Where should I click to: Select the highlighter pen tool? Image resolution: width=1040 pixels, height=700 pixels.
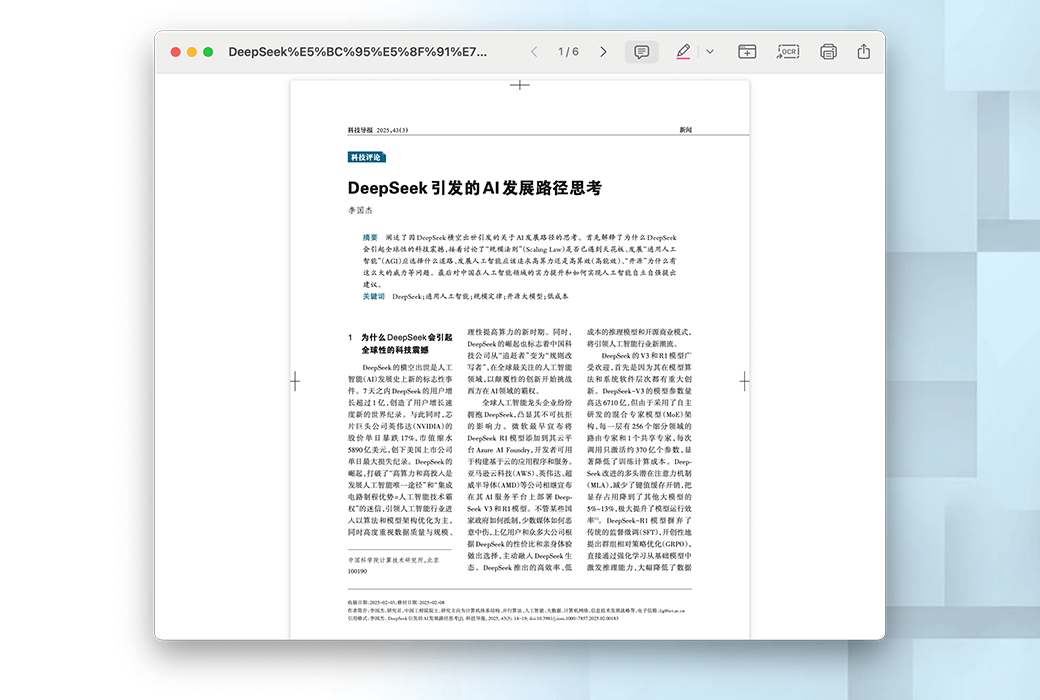[x=683, y=52]
